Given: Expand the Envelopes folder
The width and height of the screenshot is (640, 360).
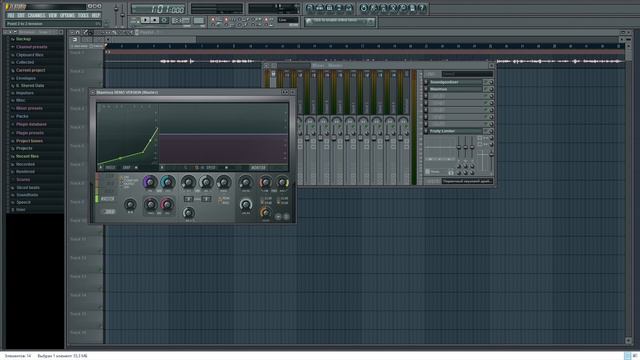Looking at the screenshot, I should 25,78.
